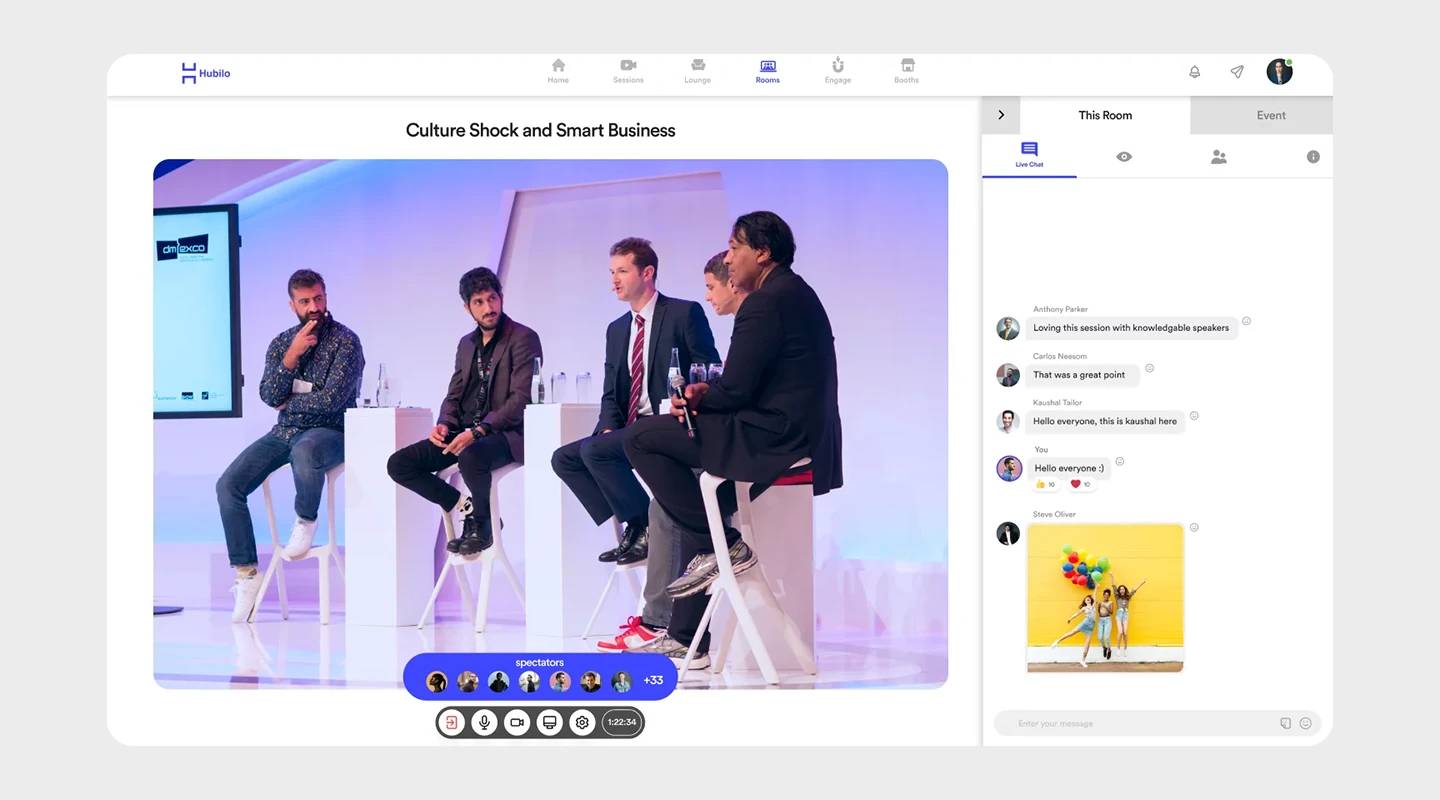Screen dimensions: 1440x800
Task: Open stream settings via the gear icon
Action: point(582,722)
